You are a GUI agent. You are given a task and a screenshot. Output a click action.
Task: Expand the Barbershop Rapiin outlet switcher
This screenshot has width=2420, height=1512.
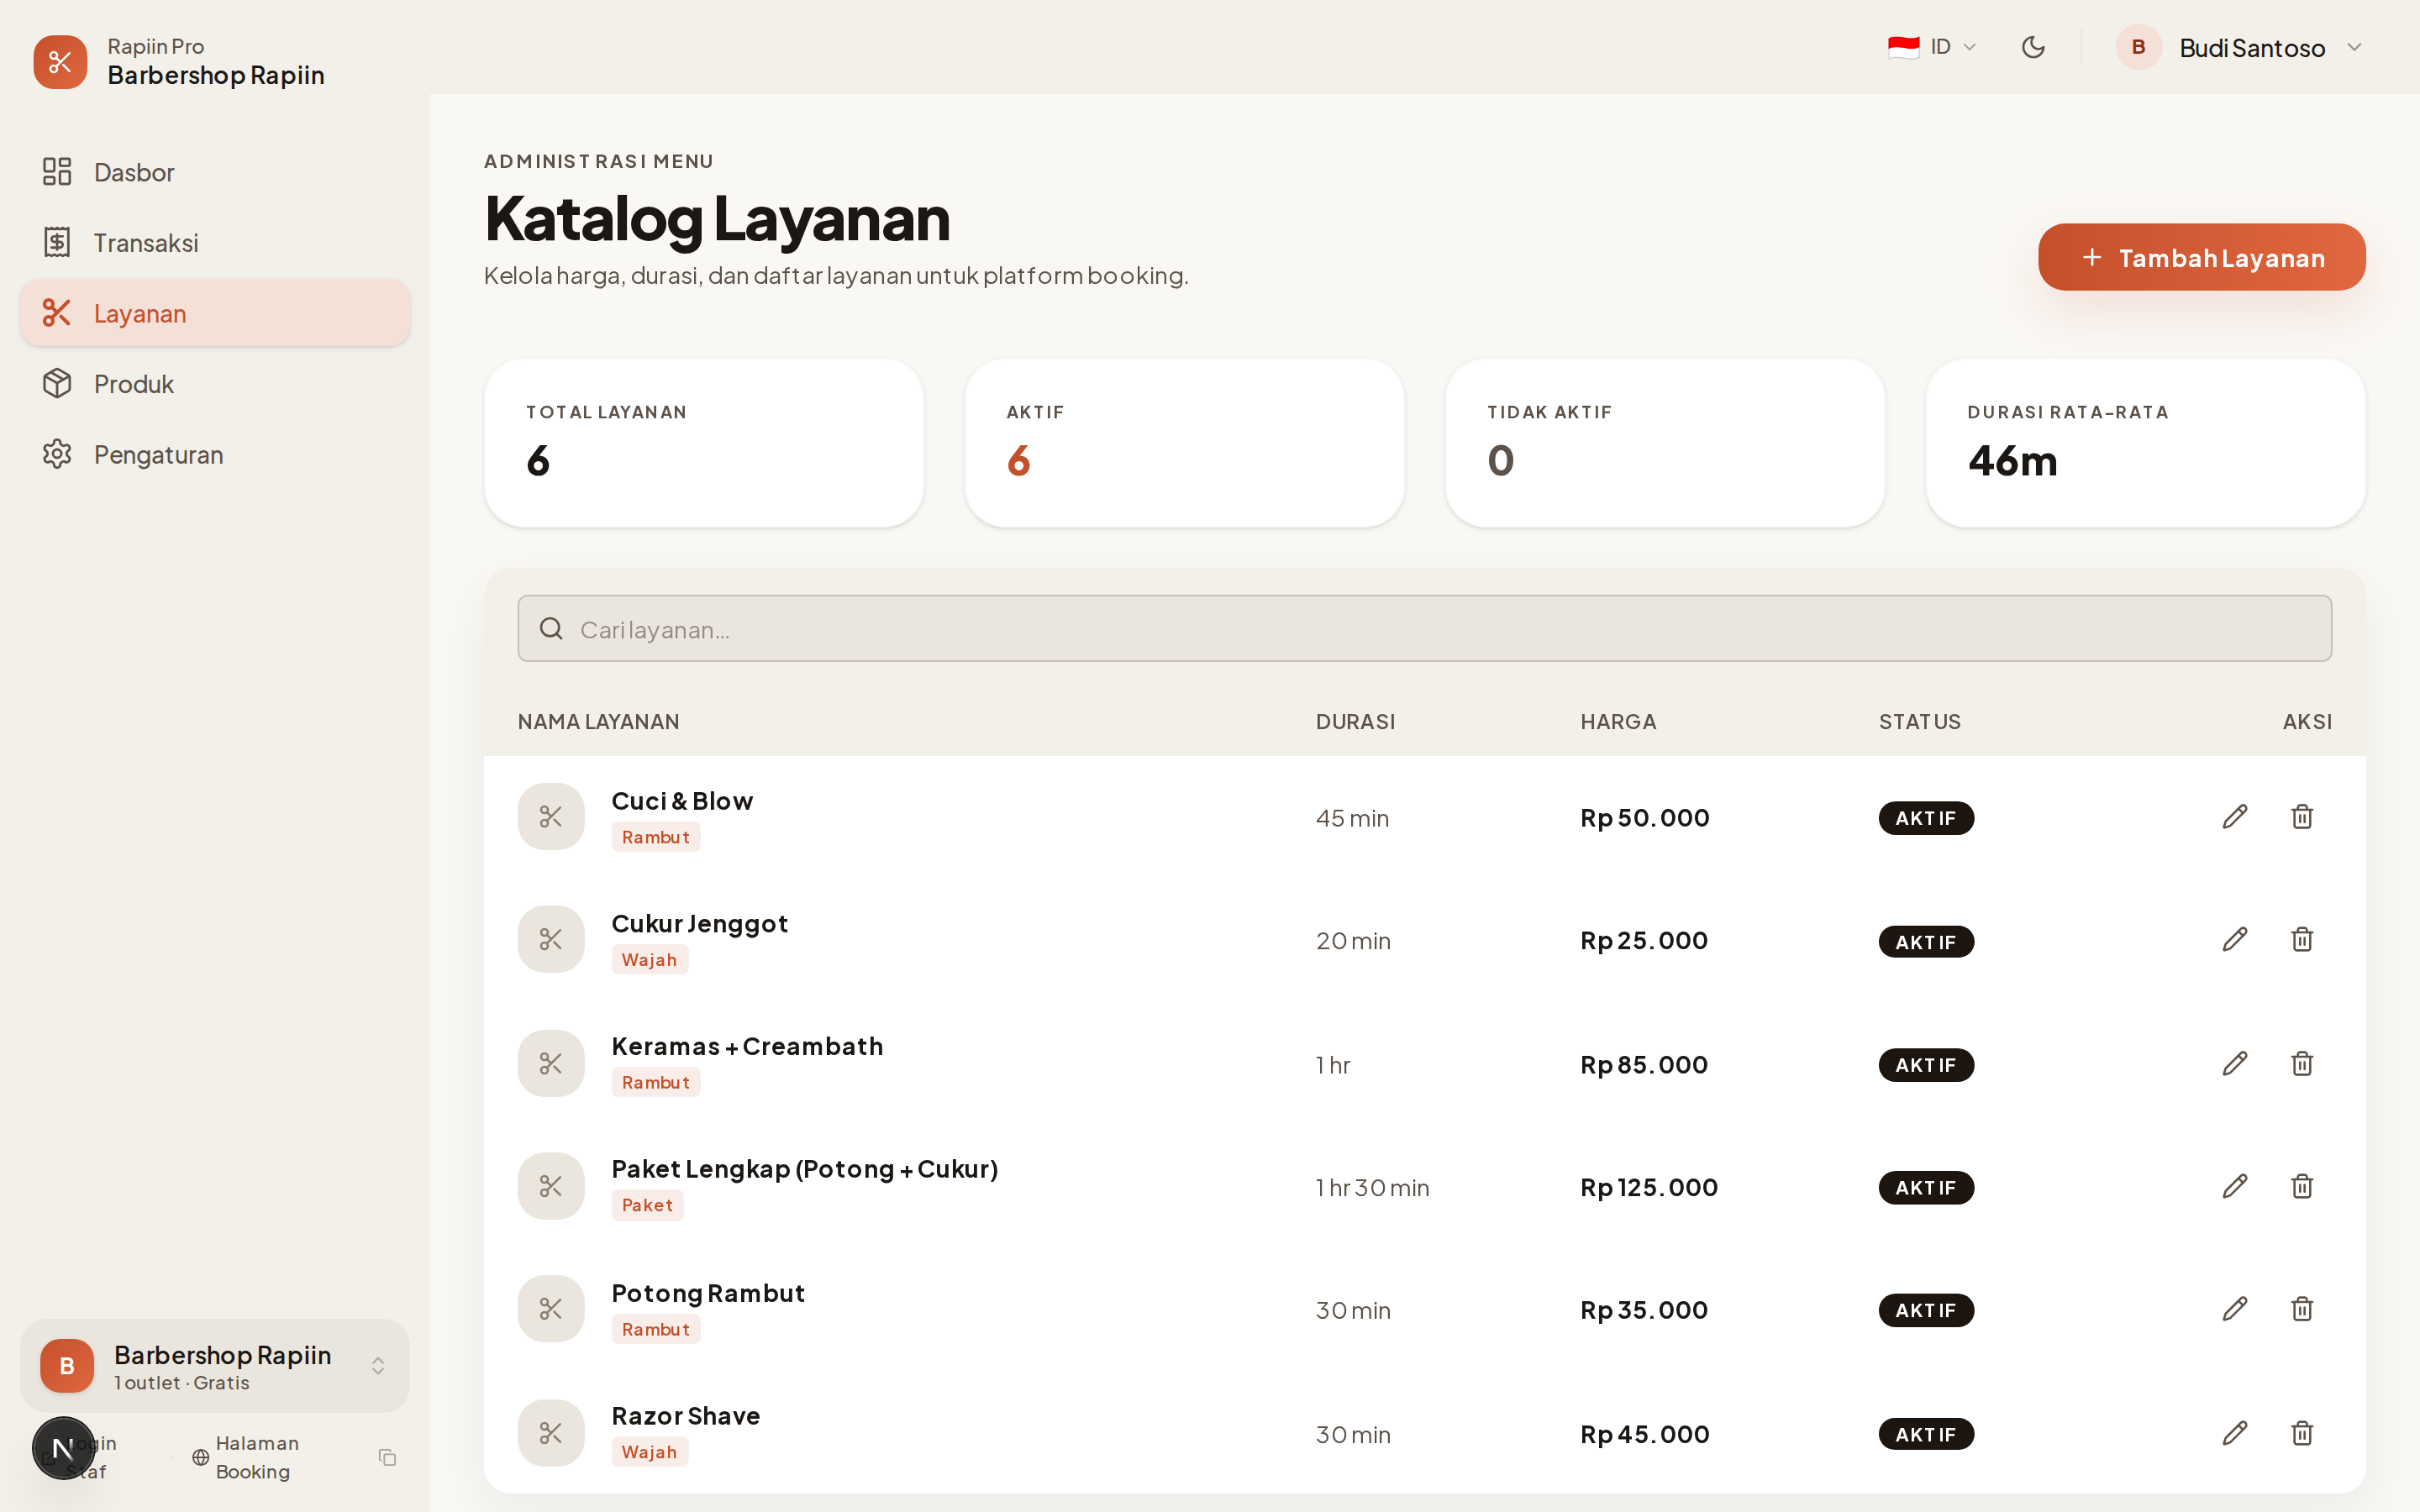pos(378,1366)
